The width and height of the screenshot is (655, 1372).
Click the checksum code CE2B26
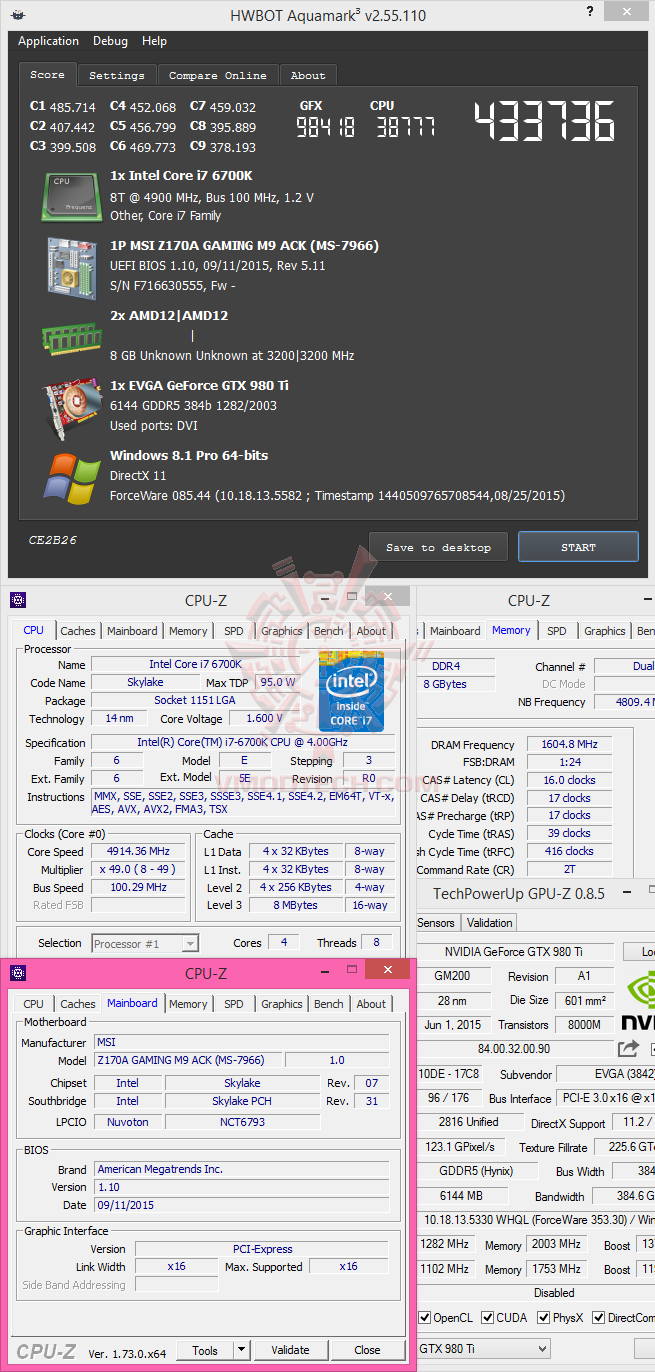tap(53, 540)
